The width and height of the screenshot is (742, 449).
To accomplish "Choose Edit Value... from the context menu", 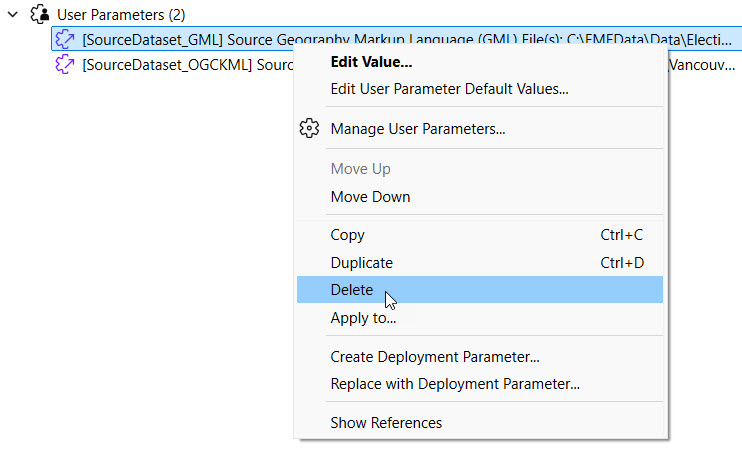I will coord(371,62).
